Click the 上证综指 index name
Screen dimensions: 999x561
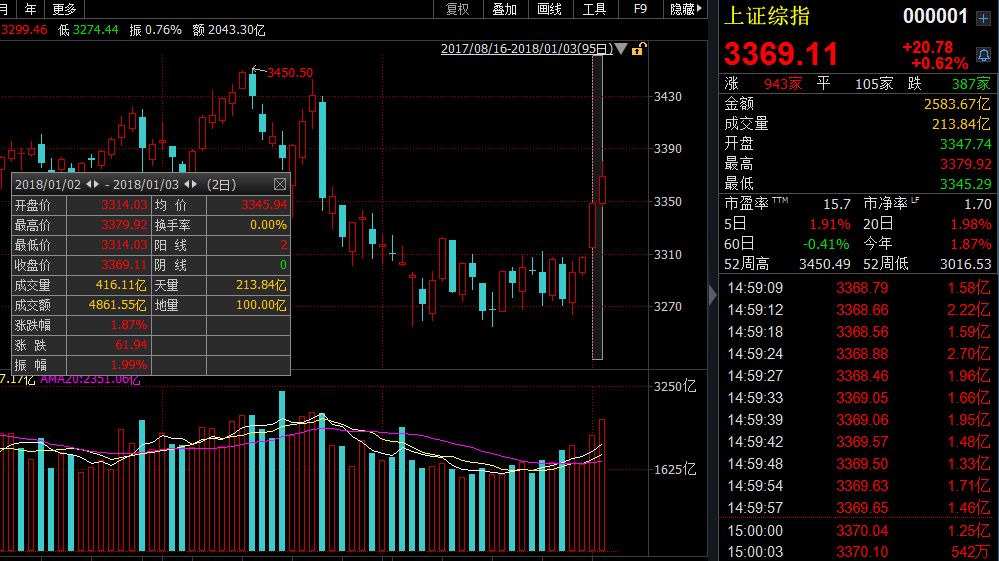pos(767,16)
